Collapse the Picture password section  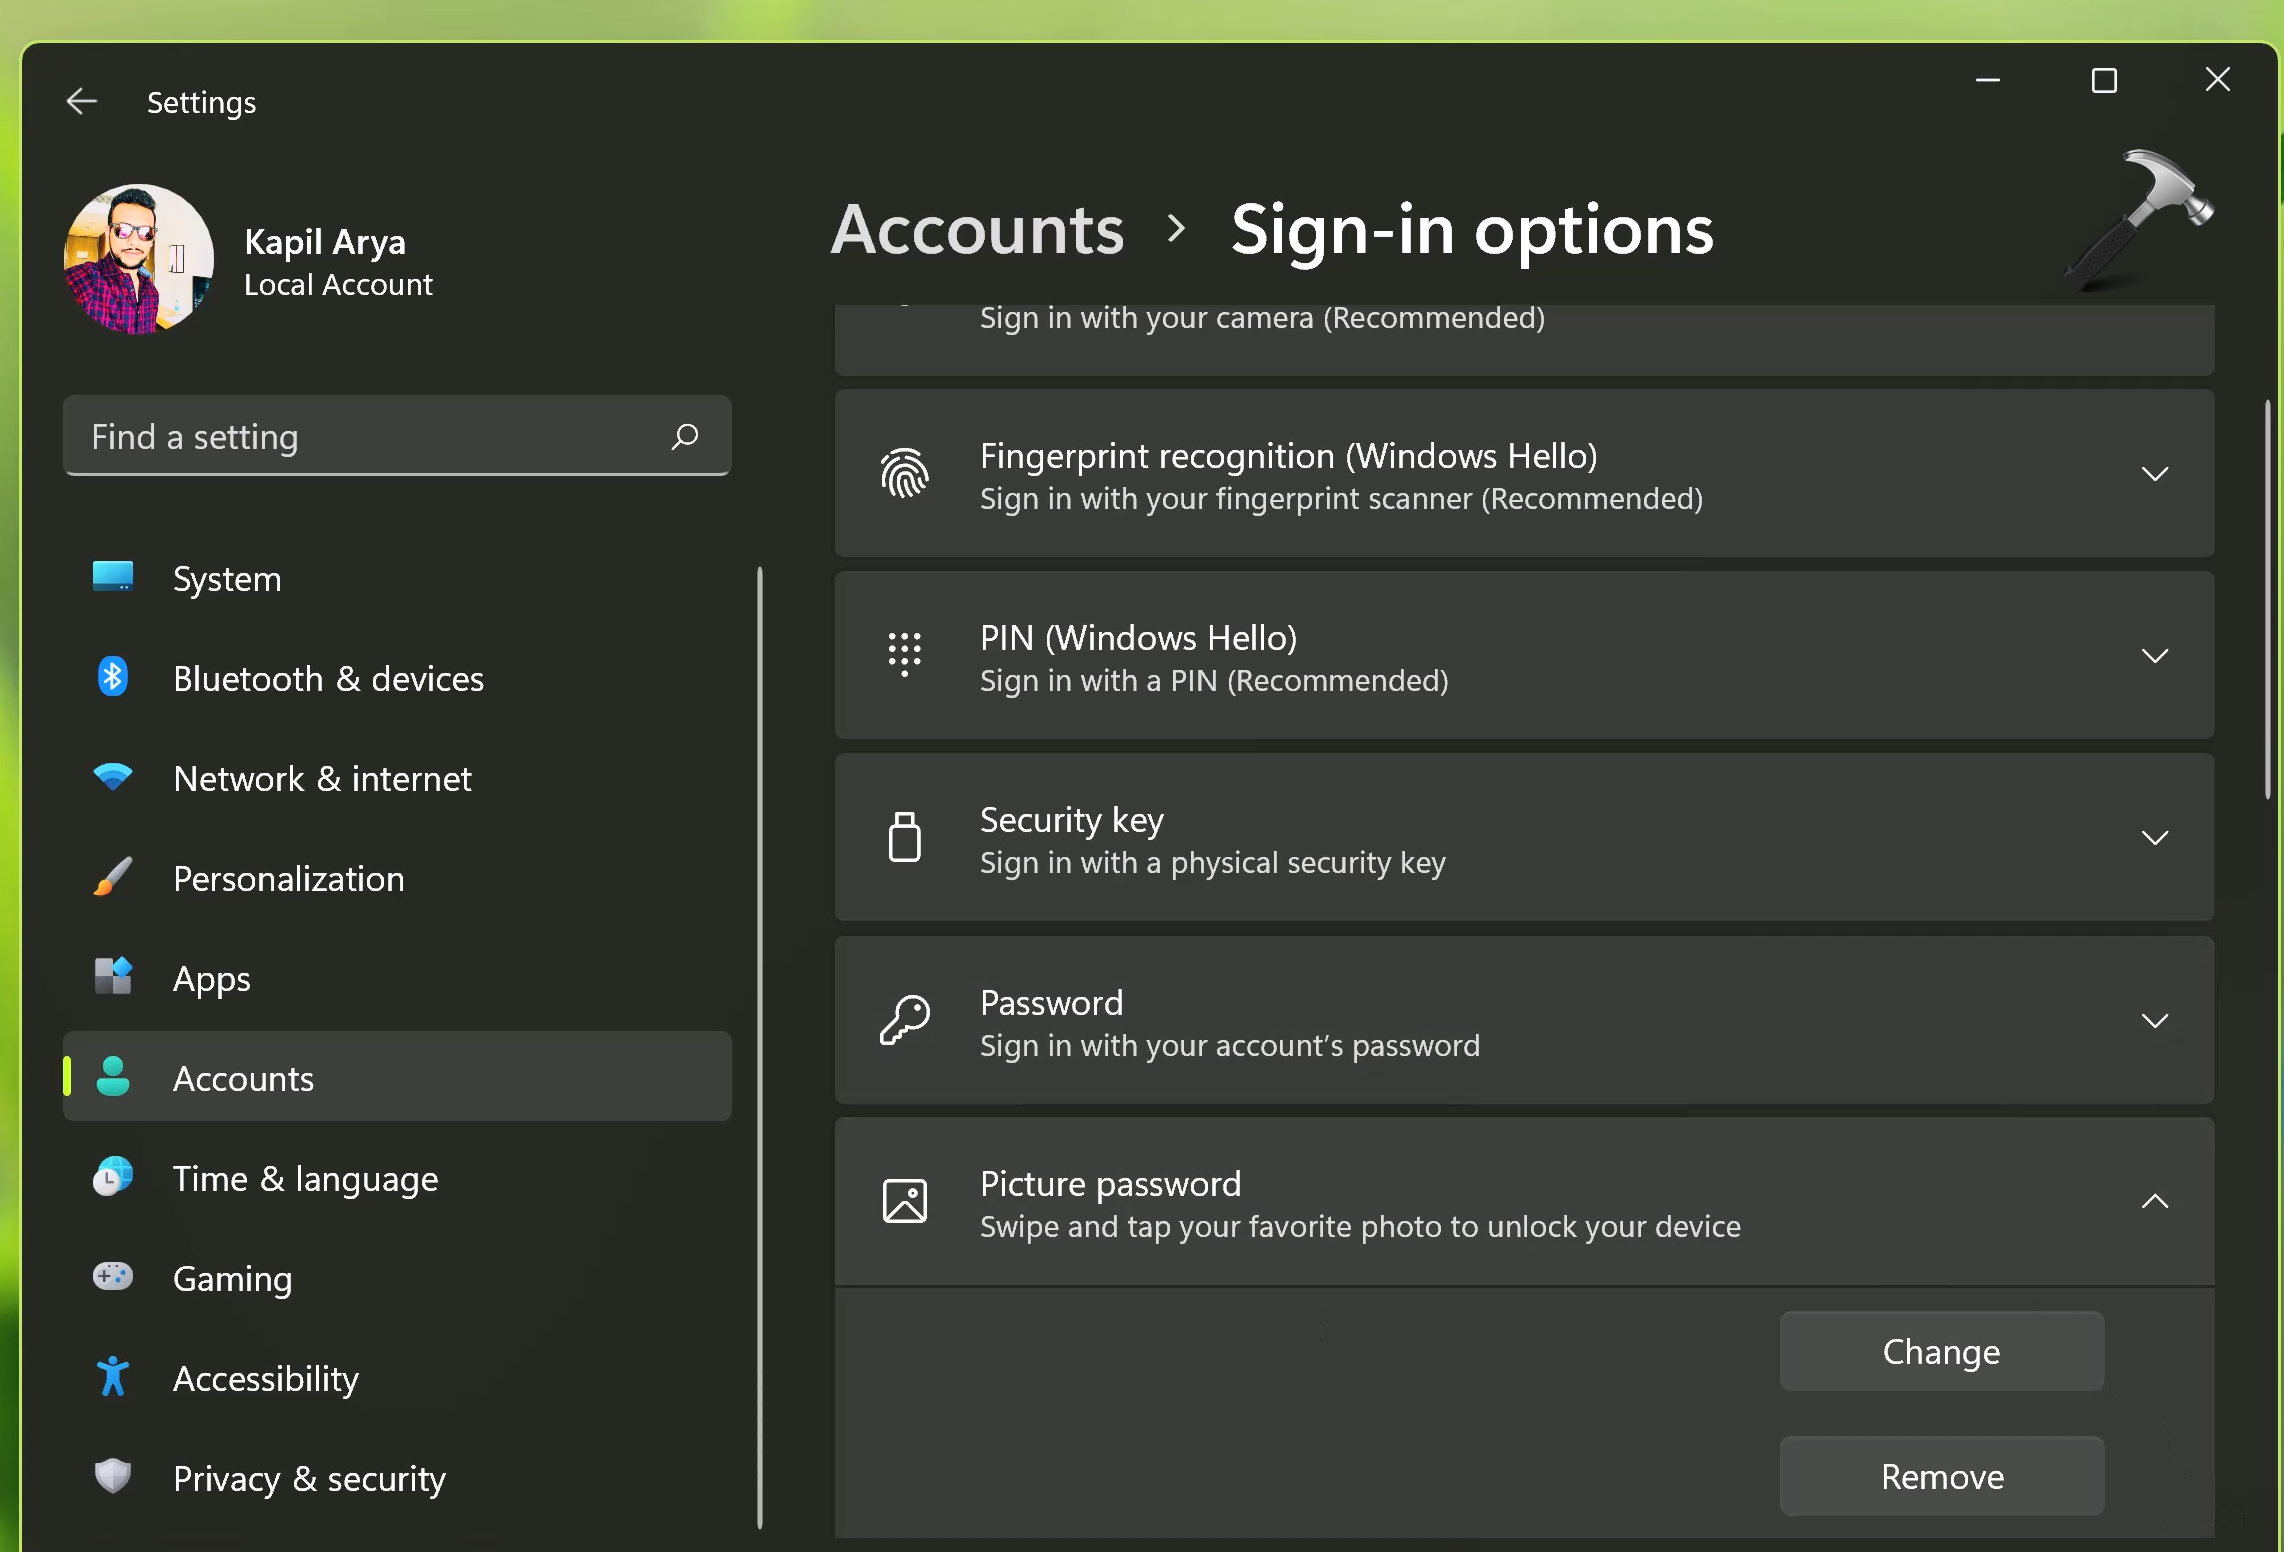pos(2154,1201)
